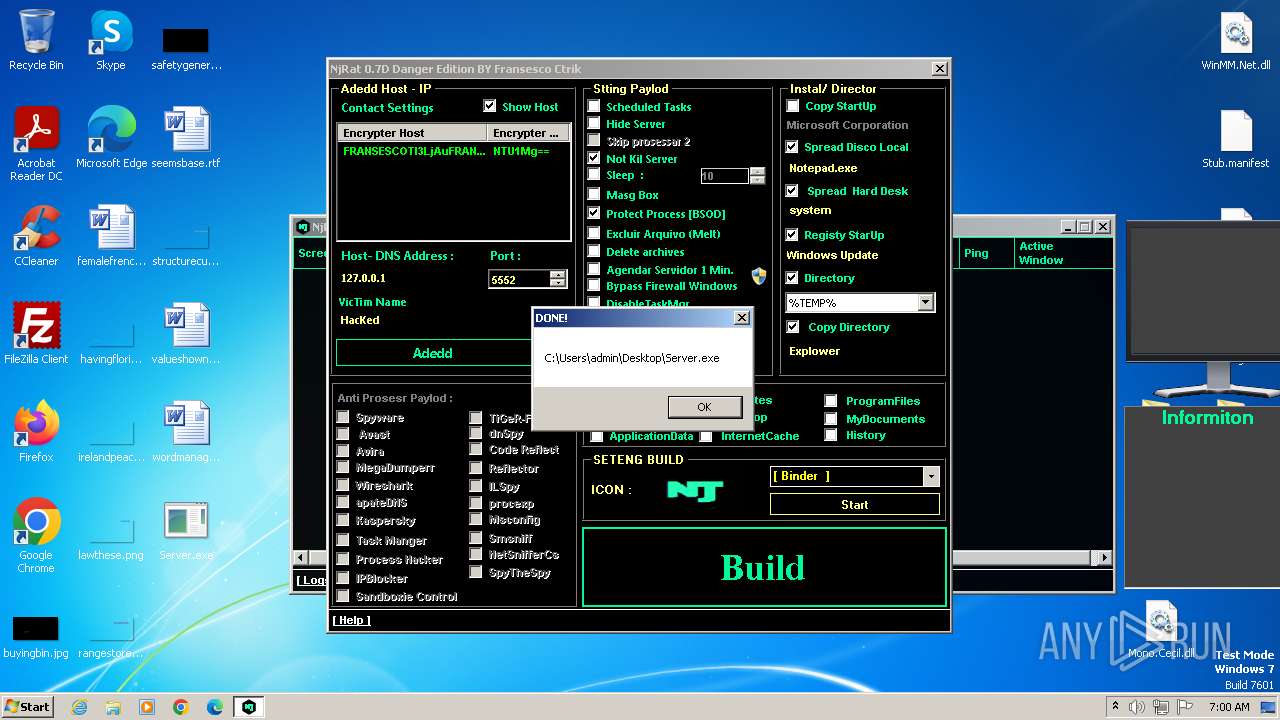
Task: Open Firefox desktop shortcut
Action: tap(36, 431)
